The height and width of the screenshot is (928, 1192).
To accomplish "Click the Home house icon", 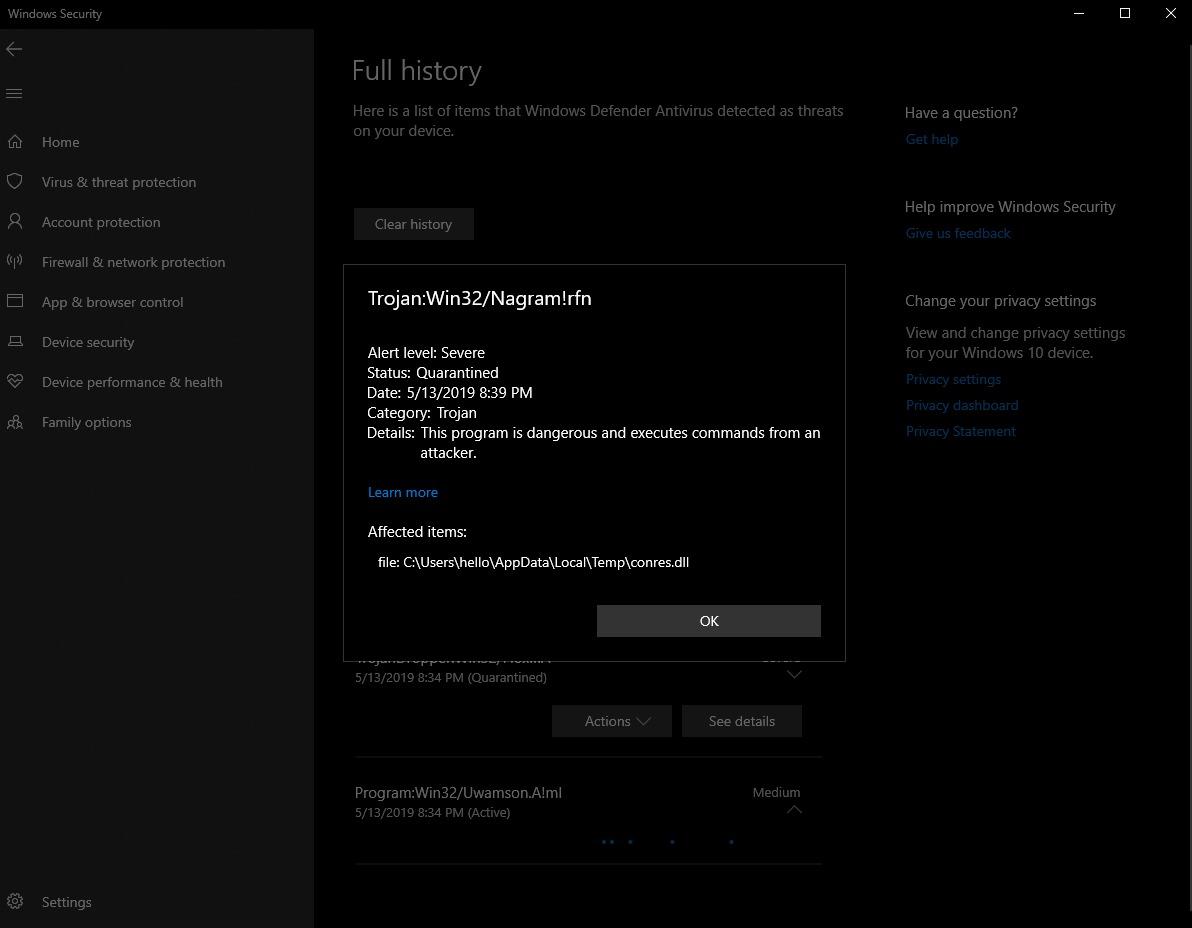I will point(15,142).
